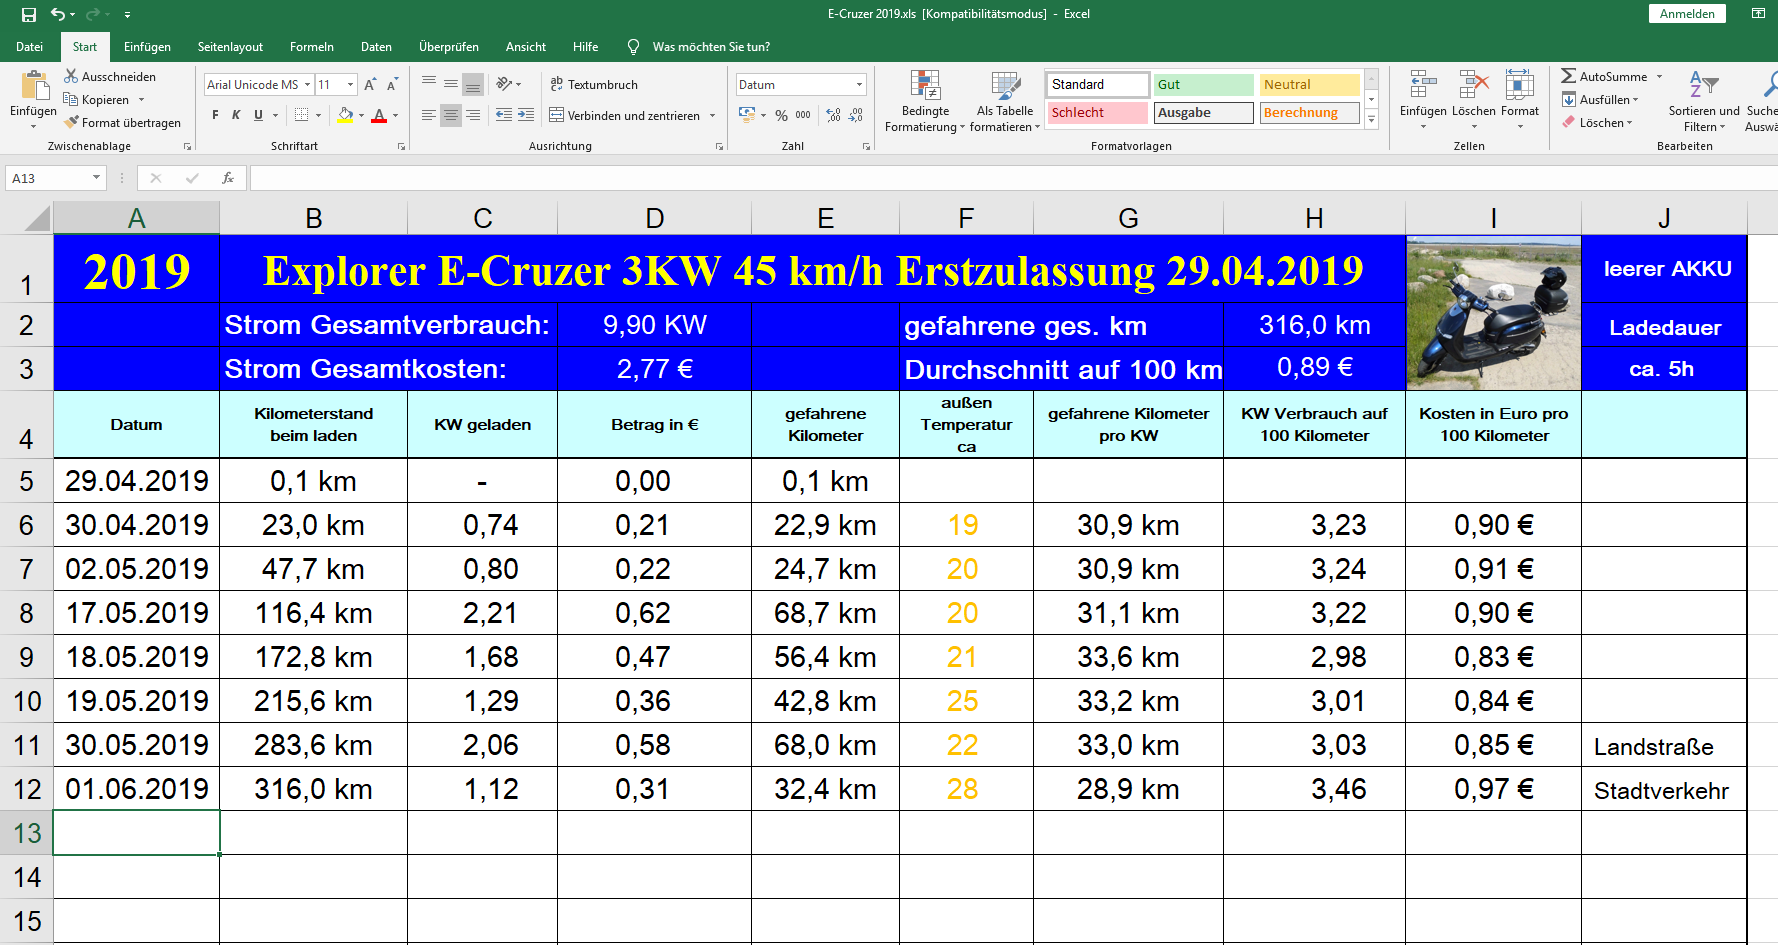
Task: Apply the yellow fill color swatch
Action: (x=345, y=116)
